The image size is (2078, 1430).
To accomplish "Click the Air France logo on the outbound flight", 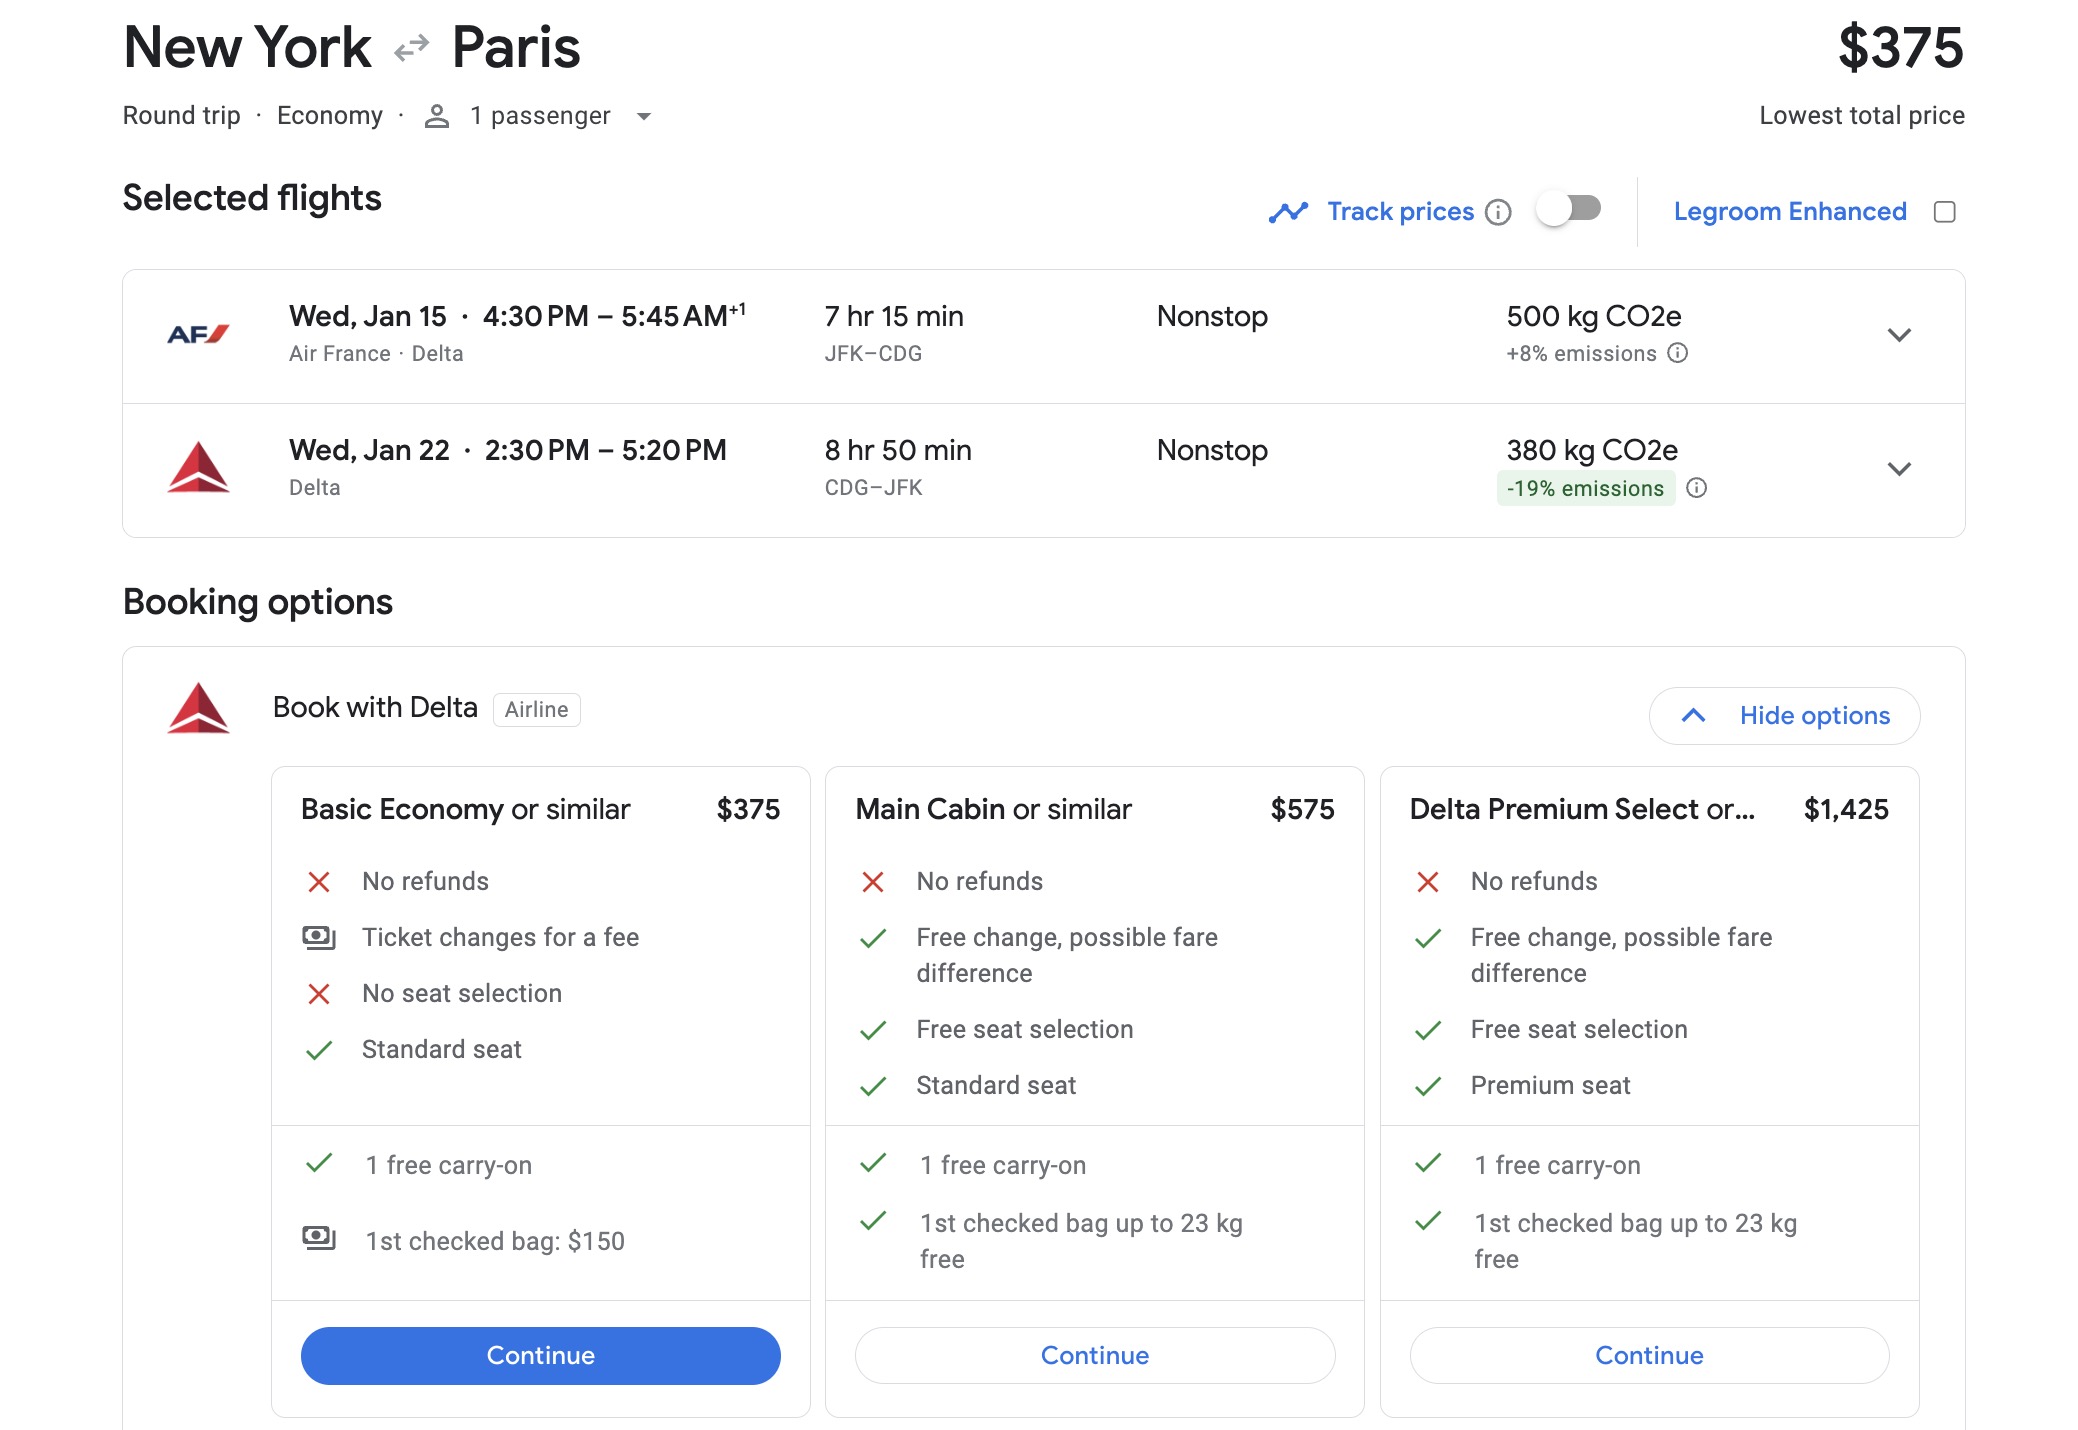I will click(x=196, y=334).
